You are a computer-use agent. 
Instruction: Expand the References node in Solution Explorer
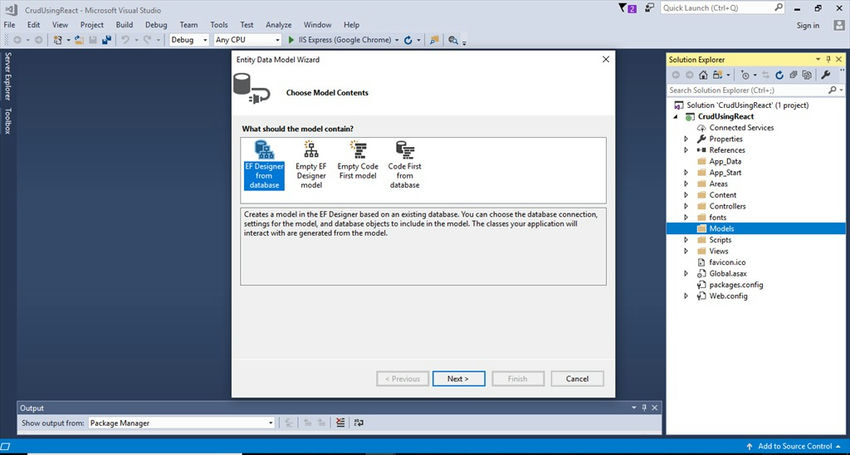686,150
